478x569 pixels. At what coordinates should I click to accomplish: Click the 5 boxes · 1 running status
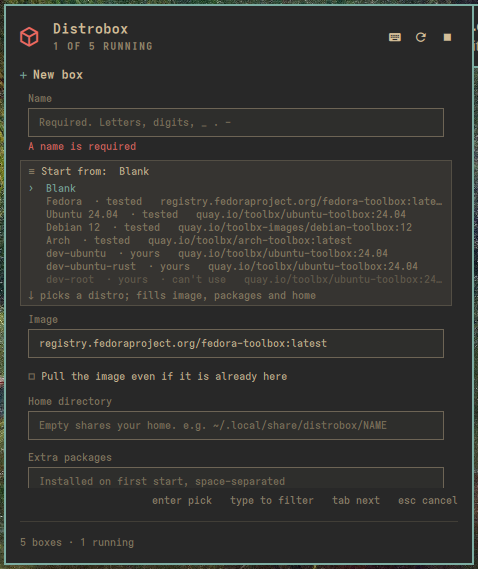[x=77, y=542]
